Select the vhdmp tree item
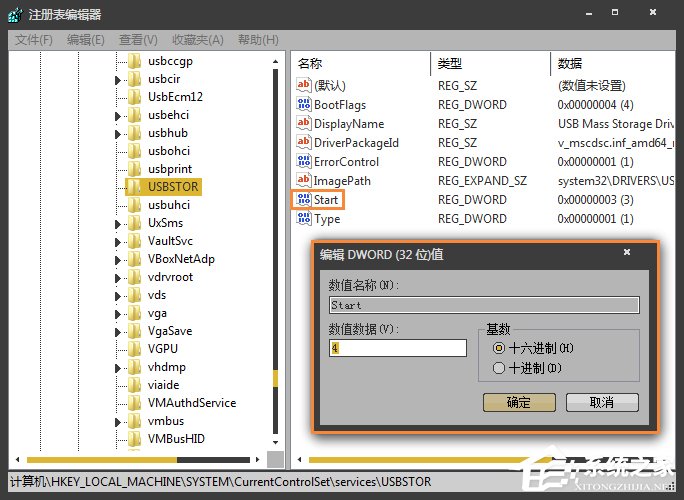The height and width of the screenshot is (500, 684). pos(167,367)
